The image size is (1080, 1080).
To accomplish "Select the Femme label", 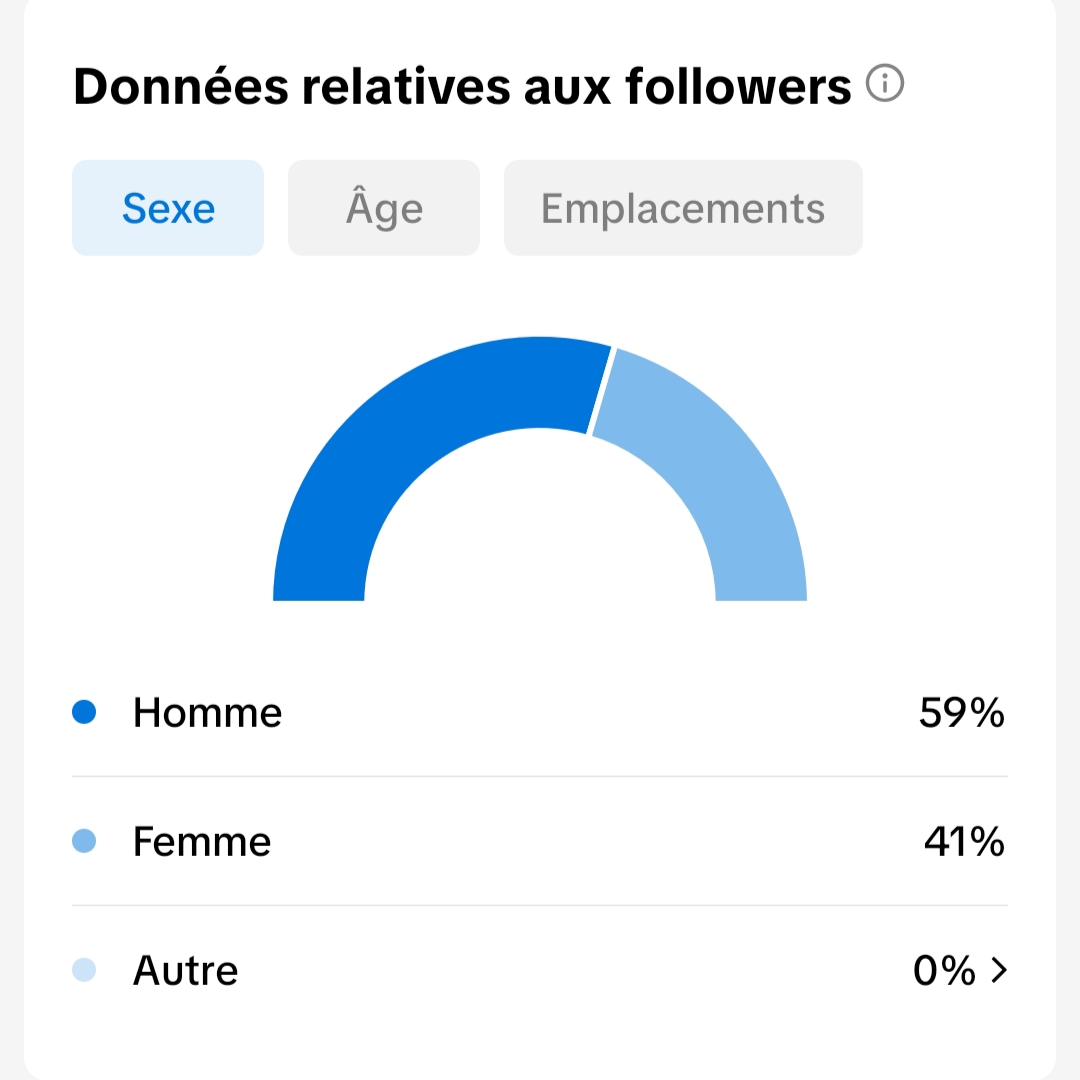I will click(x=202, y=842).
